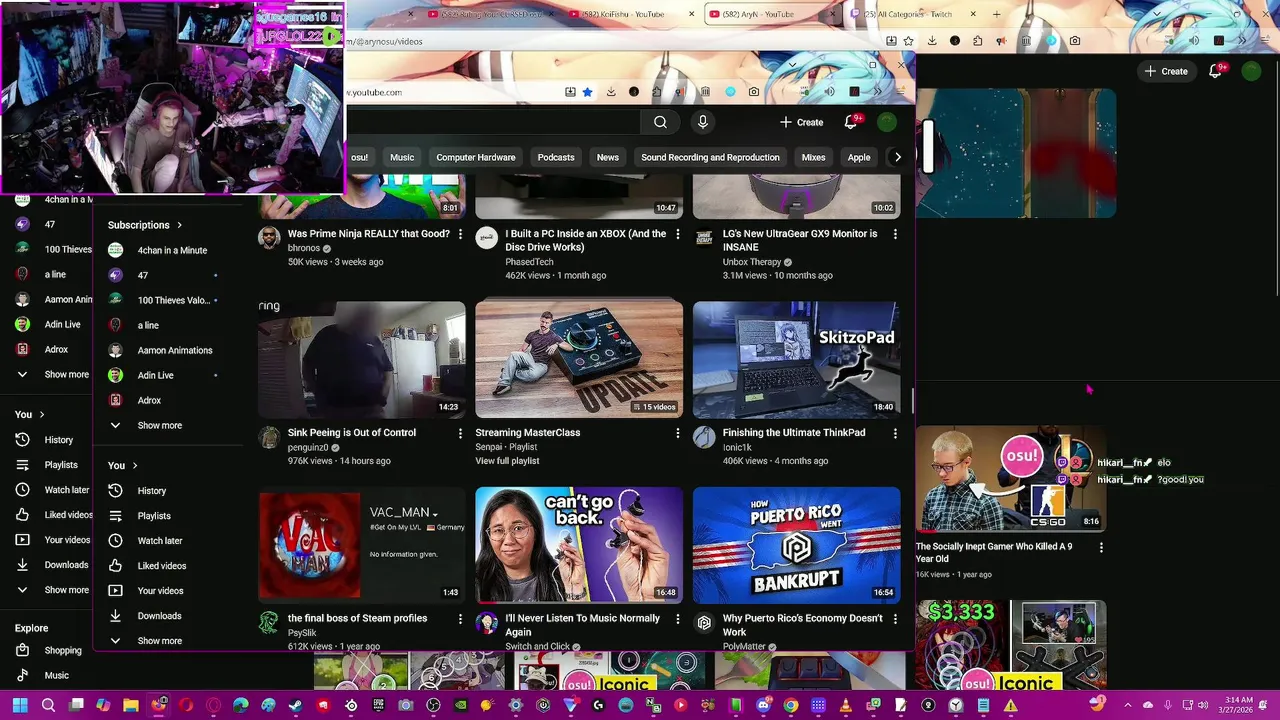Click the Windows Start button
1280x720 pixels.
(x=20, y=705)
